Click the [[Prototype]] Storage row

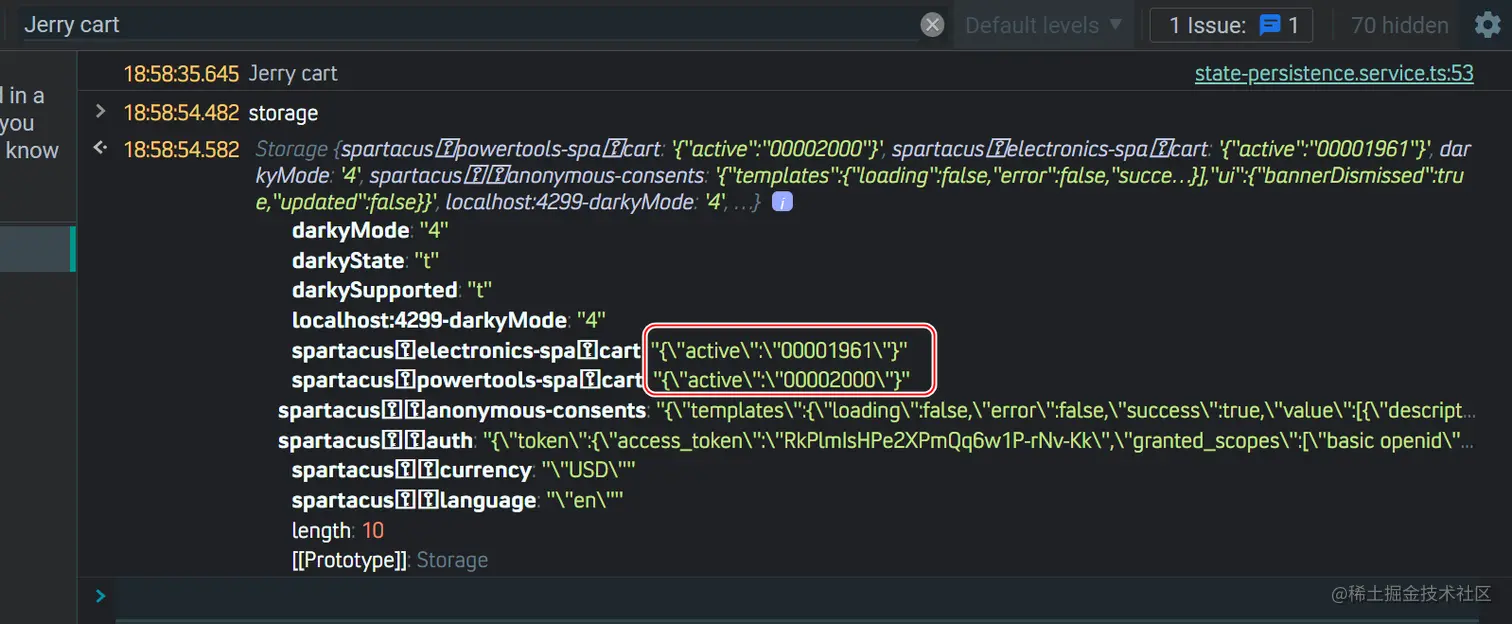(390, 560)
